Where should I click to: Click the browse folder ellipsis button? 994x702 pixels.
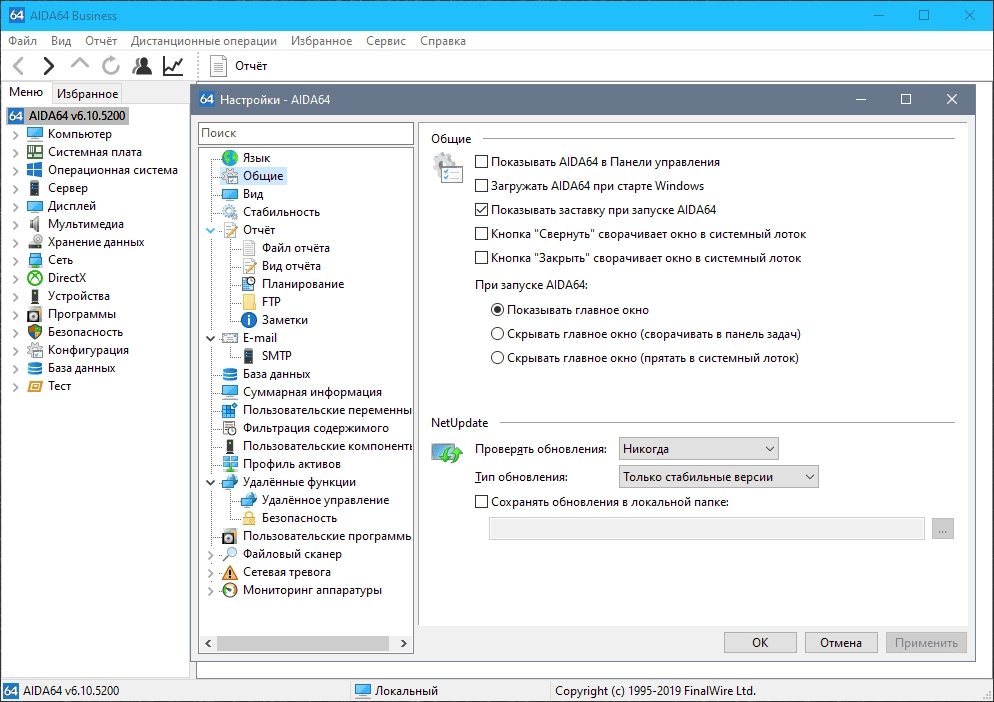point(943,529)
